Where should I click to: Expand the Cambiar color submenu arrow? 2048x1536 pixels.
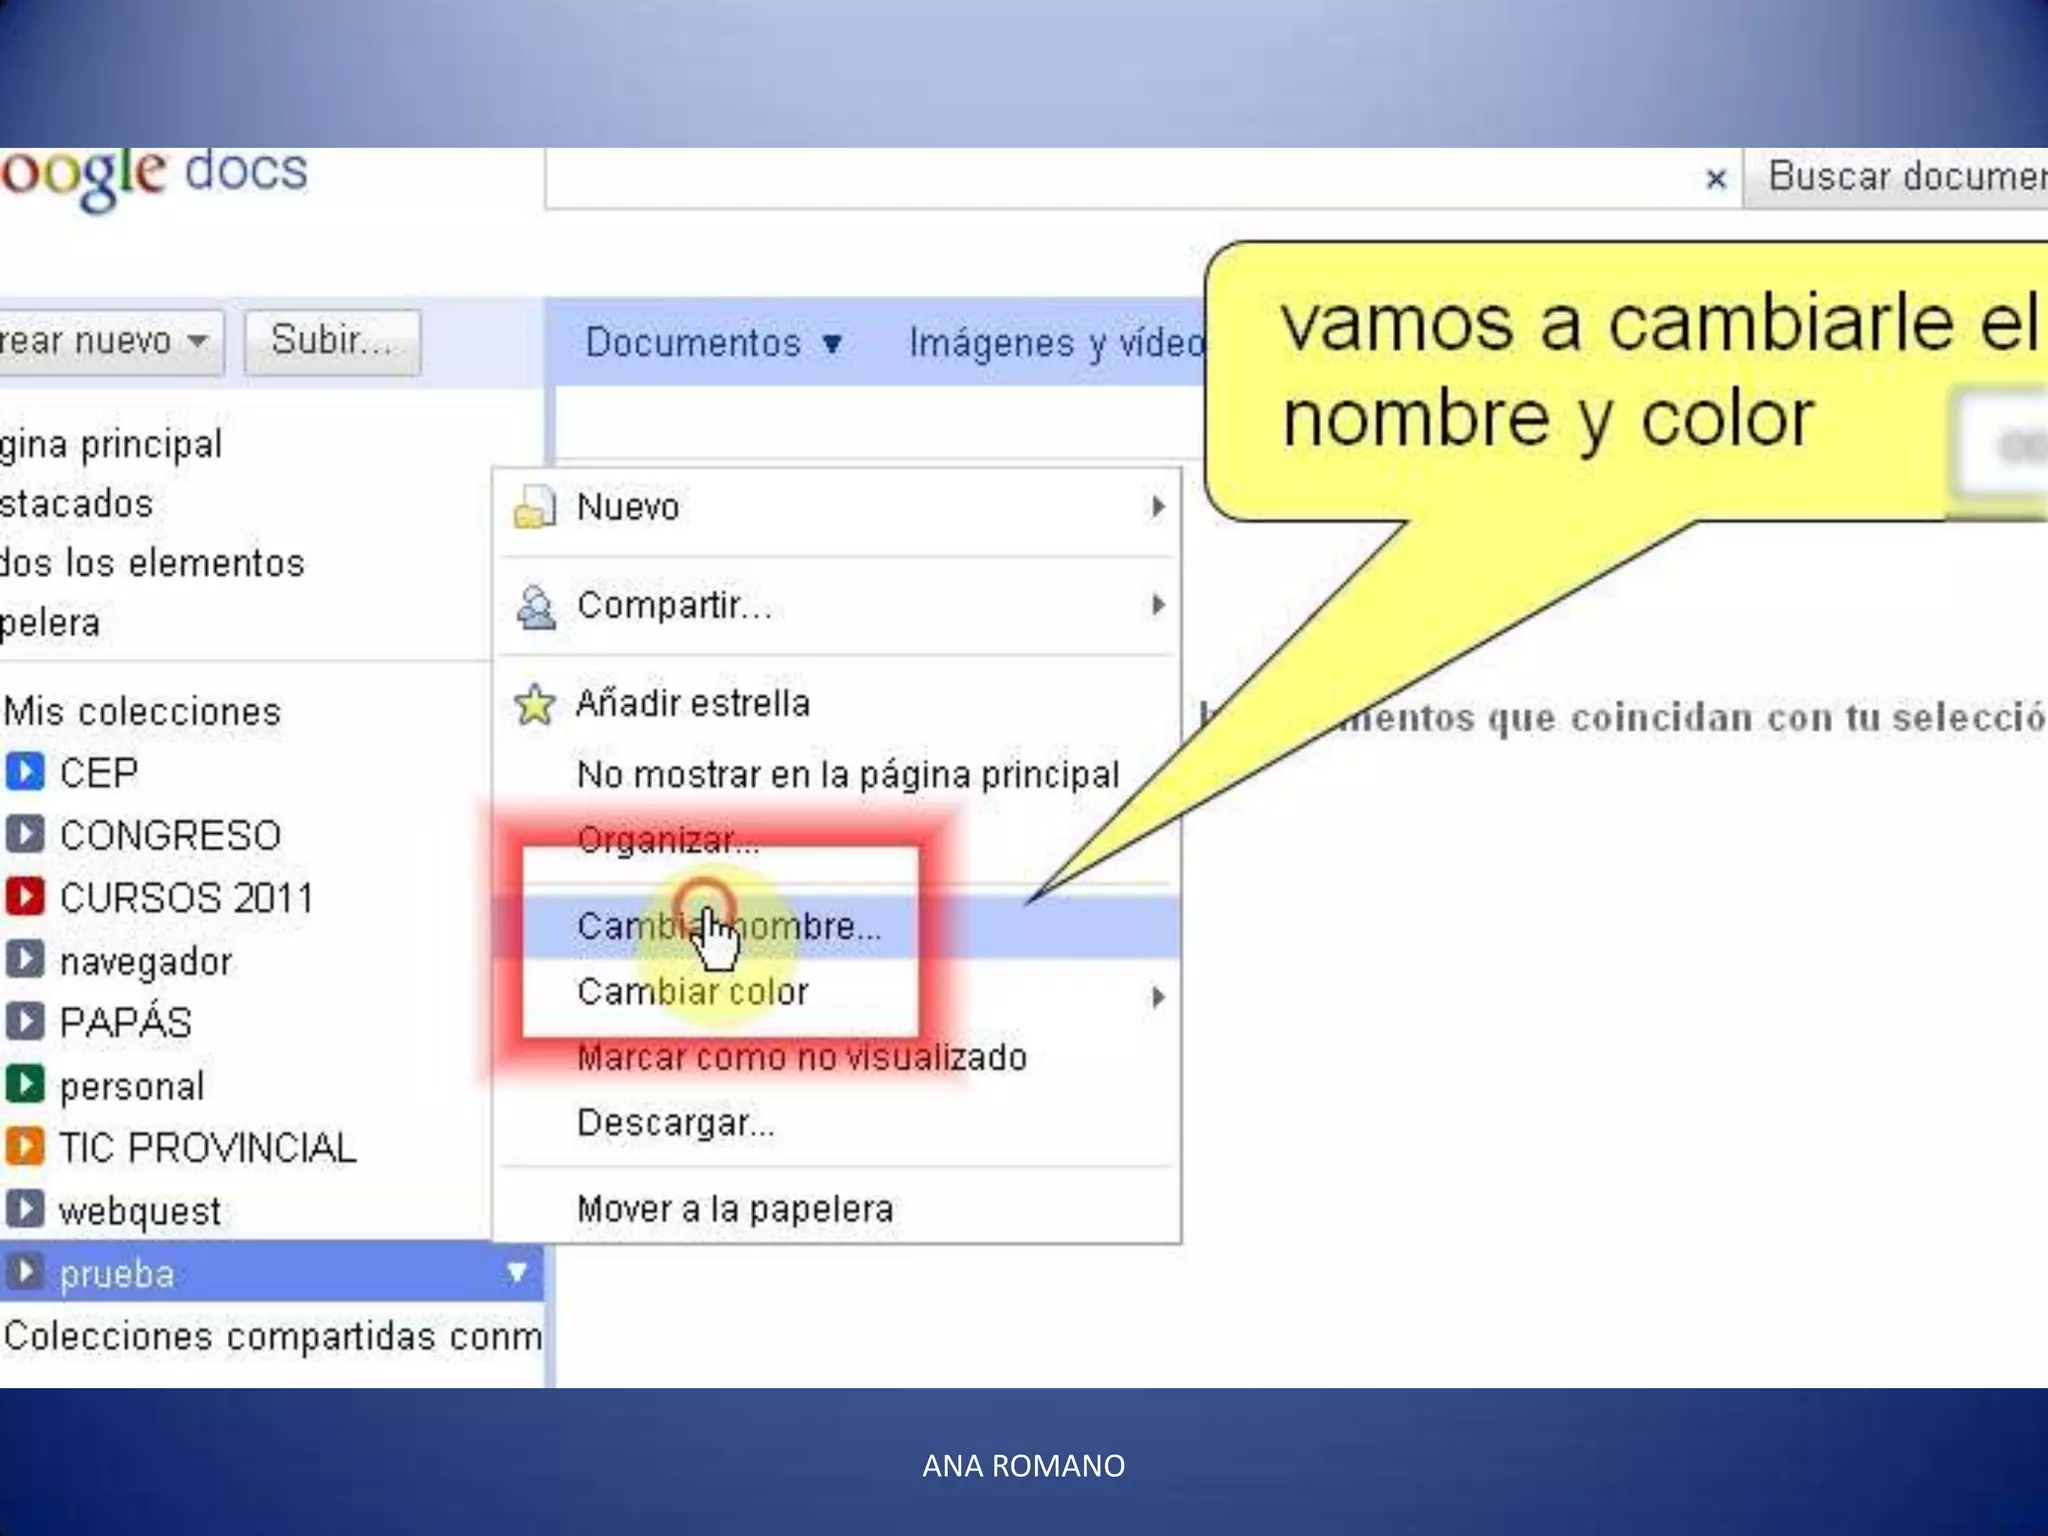click(x=1158, y=996)
